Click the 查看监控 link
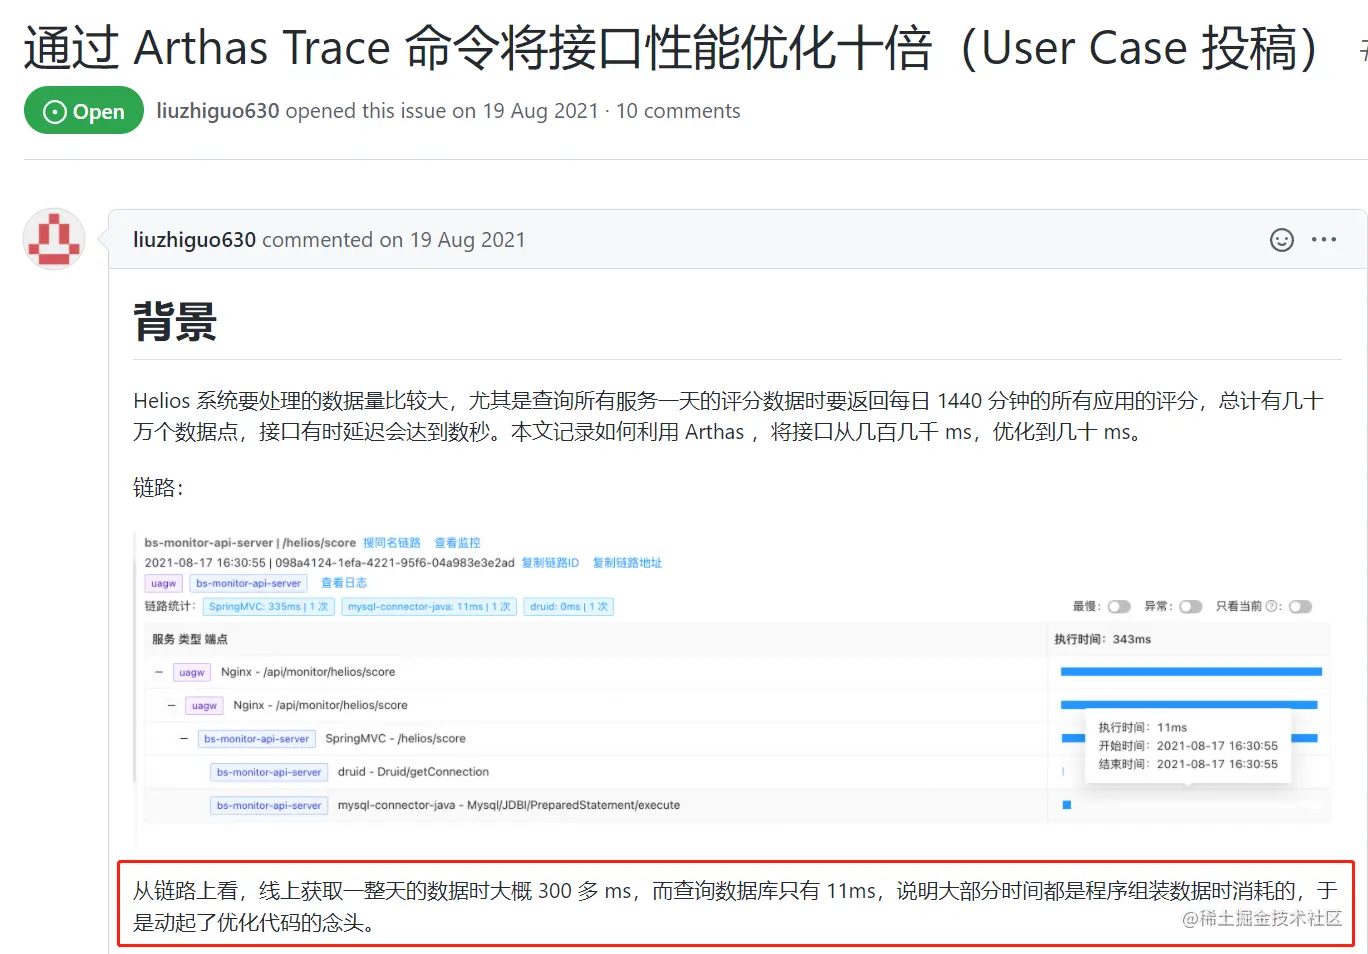Screen dimensions: 1368x954 (457, 543)
